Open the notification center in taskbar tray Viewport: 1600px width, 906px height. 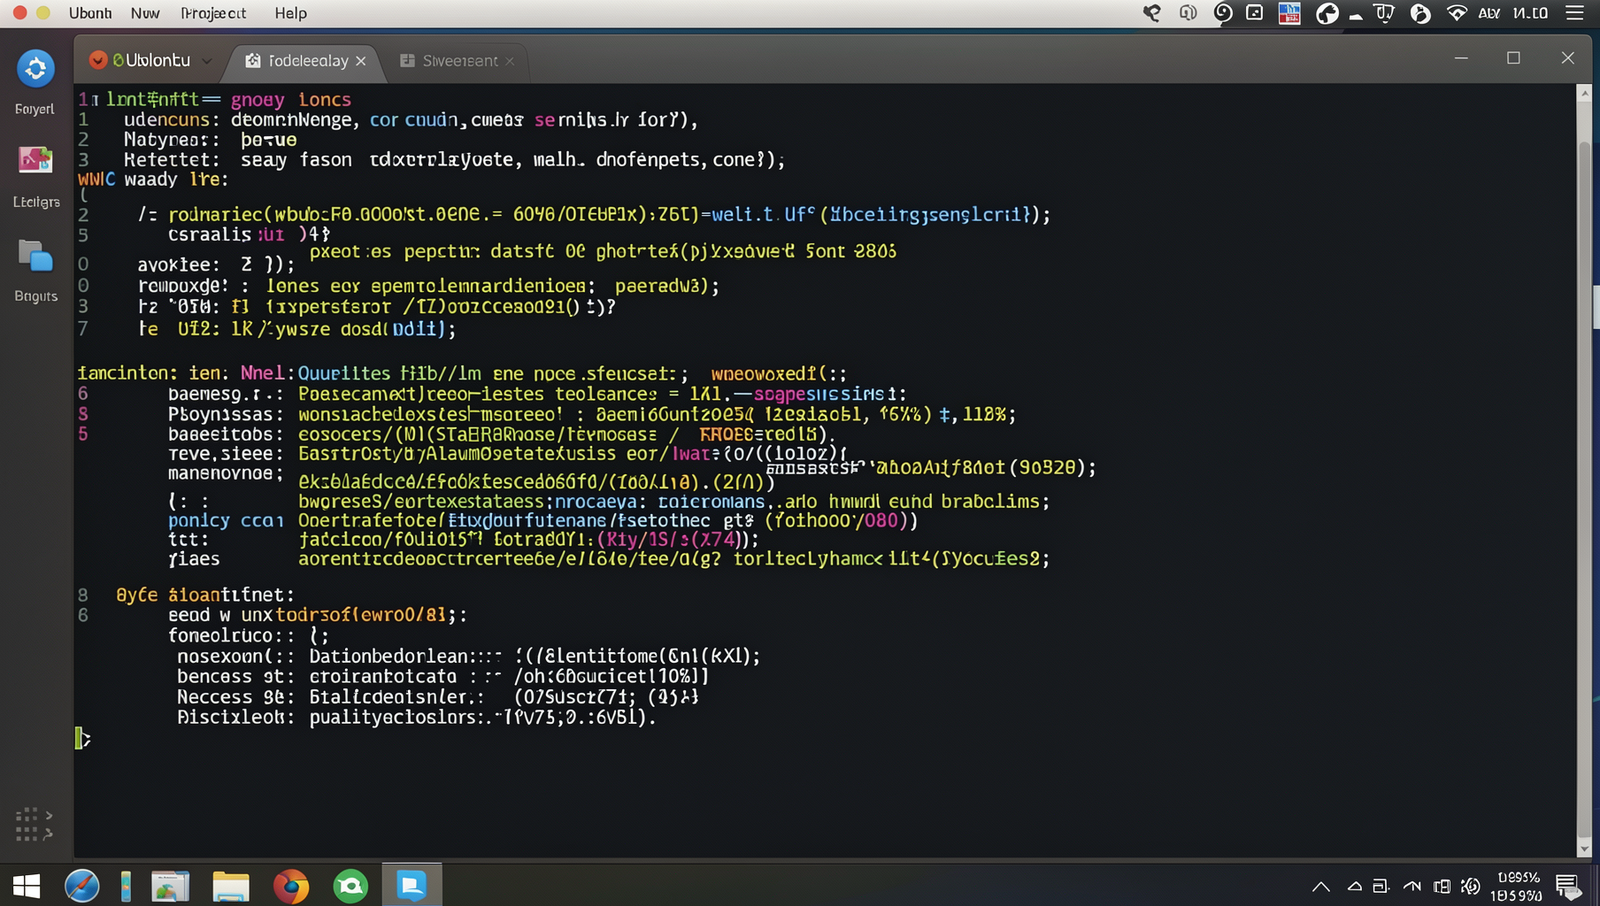(1567, 886)
